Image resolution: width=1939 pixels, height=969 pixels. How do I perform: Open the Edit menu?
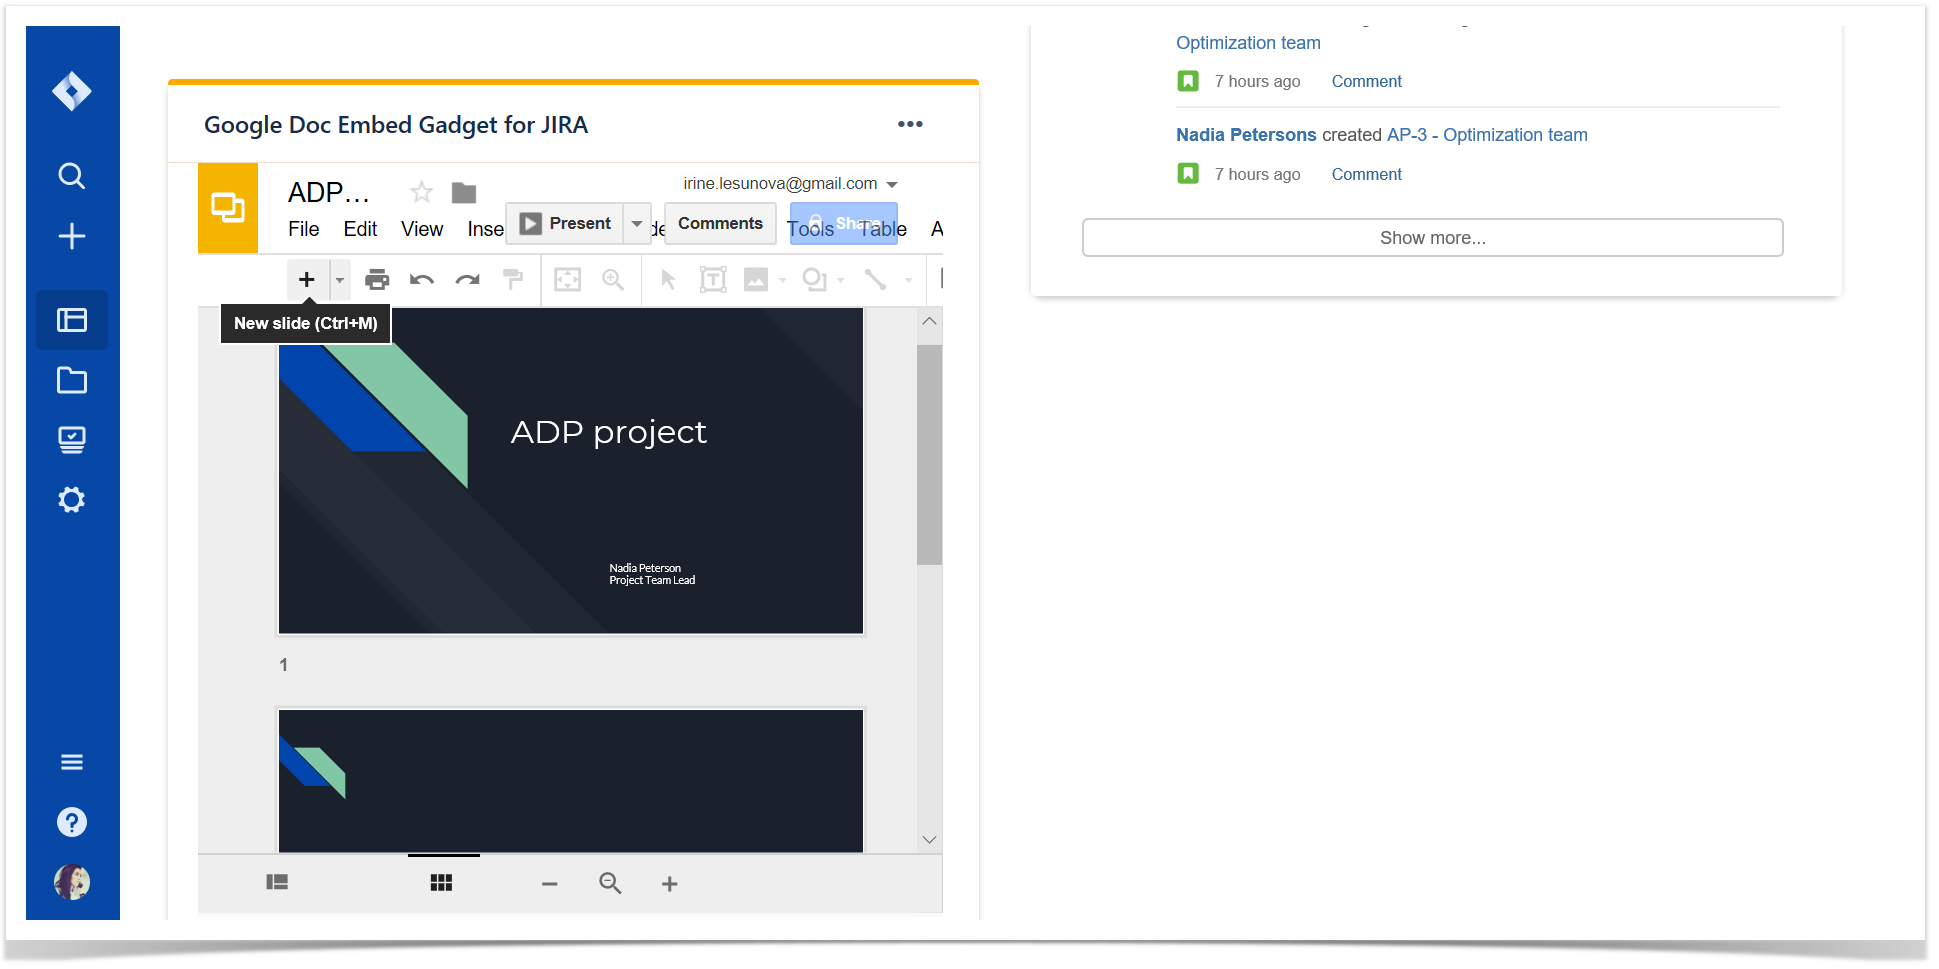pyautogui.click(x=360, y=229)
